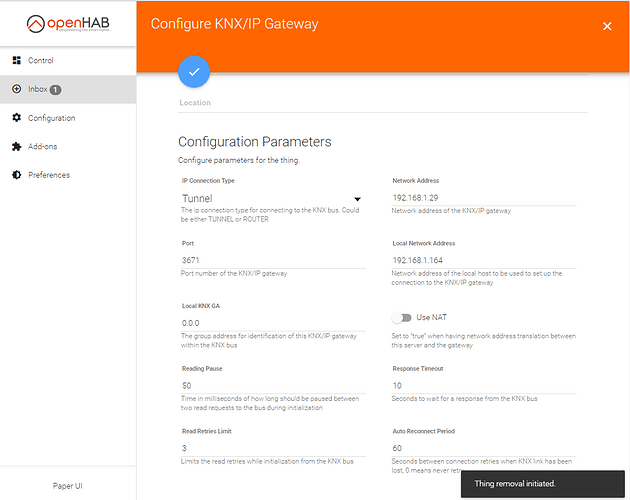The image size is (630, 500).
Task: Click the Local KNX GA field 0.0.0
Action: [x=273, y=323]
